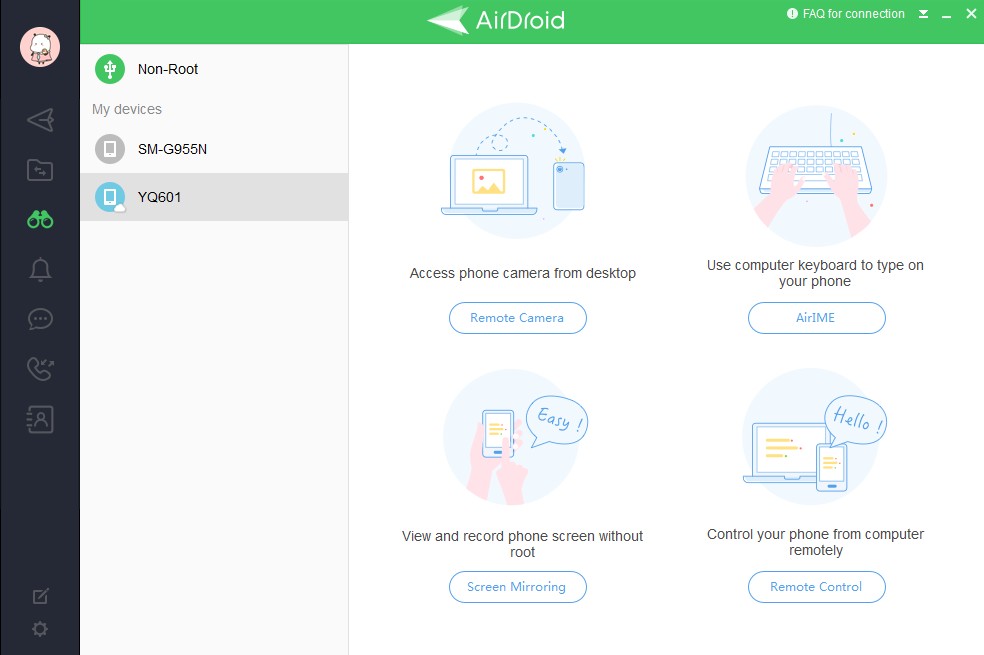Open your profile by clicking the avatar
Viewport: 984px width, 655px height.
39,47
